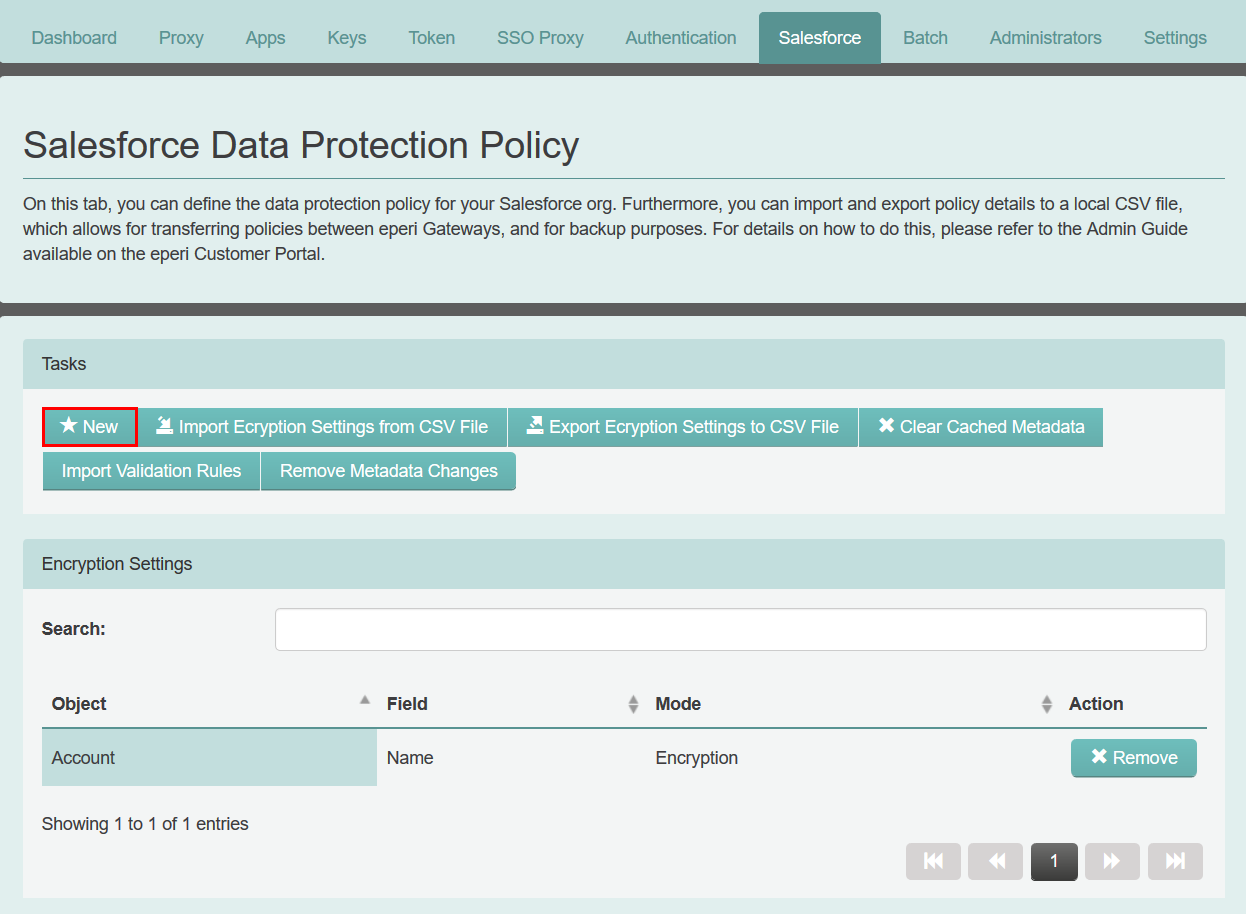1246x914 pixels.
Task: Focus the Search input field
Action: click(x=741, y=629)
